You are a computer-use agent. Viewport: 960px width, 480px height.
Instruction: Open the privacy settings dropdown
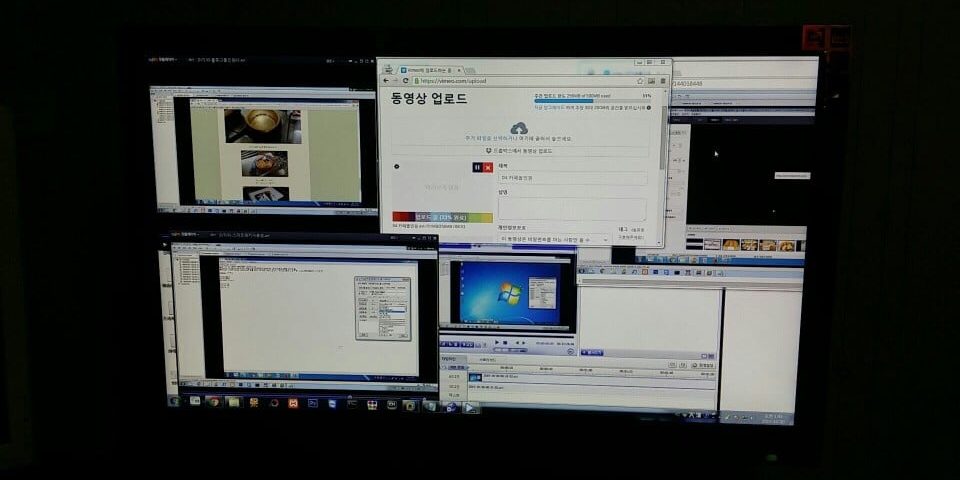[x=553, y=239]
